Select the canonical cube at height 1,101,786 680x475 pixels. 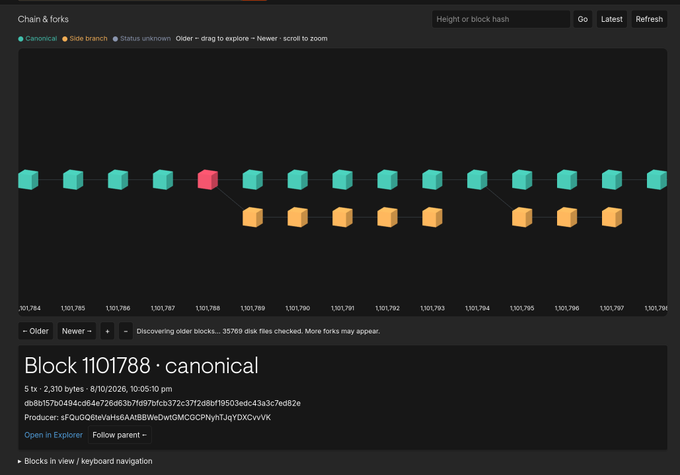(x=118, y=180)
